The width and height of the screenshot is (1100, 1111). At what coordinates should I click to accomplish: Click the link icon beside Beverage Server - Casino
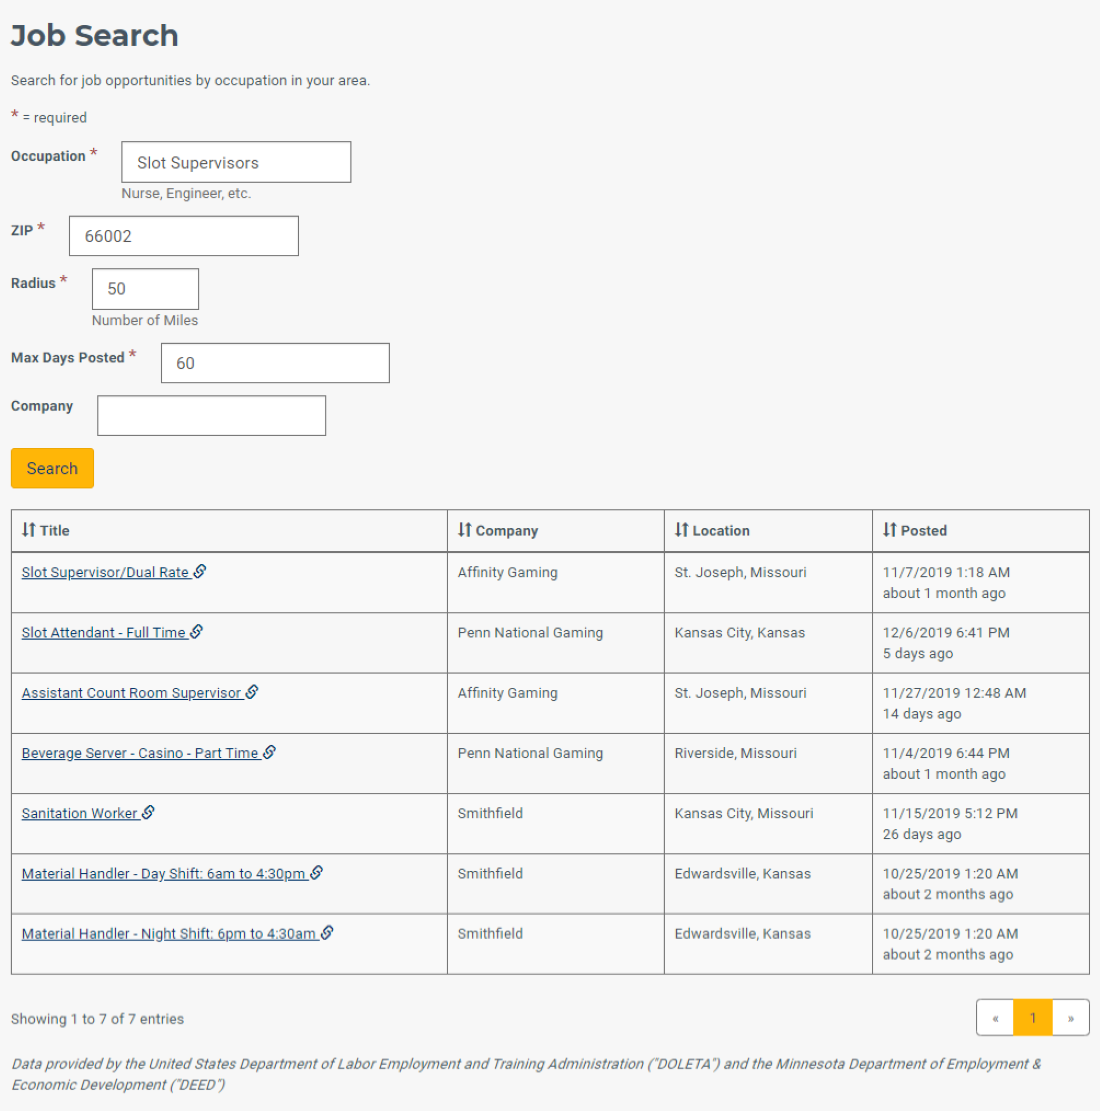[269, 752]
